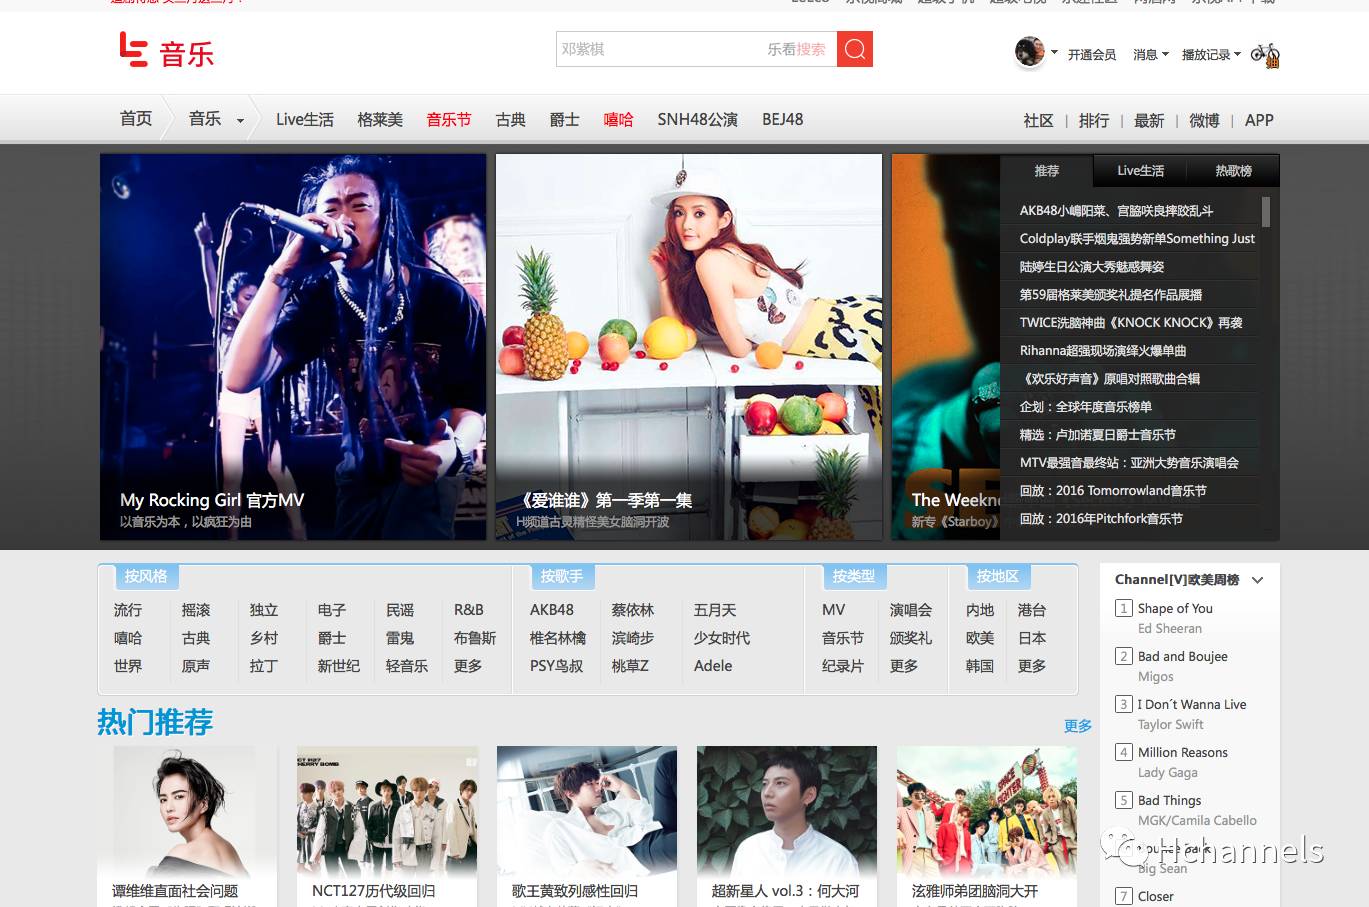Image resolution: width=1369 pixels, height=907 pixels.
Task: Expand the avatar dropdown arrow
Action: [x=1054, y=52]
